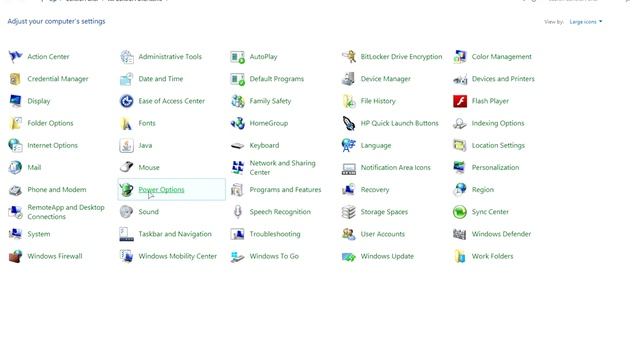Open Internet Options globe icon

pyautogui.click(x=16, y=145)
